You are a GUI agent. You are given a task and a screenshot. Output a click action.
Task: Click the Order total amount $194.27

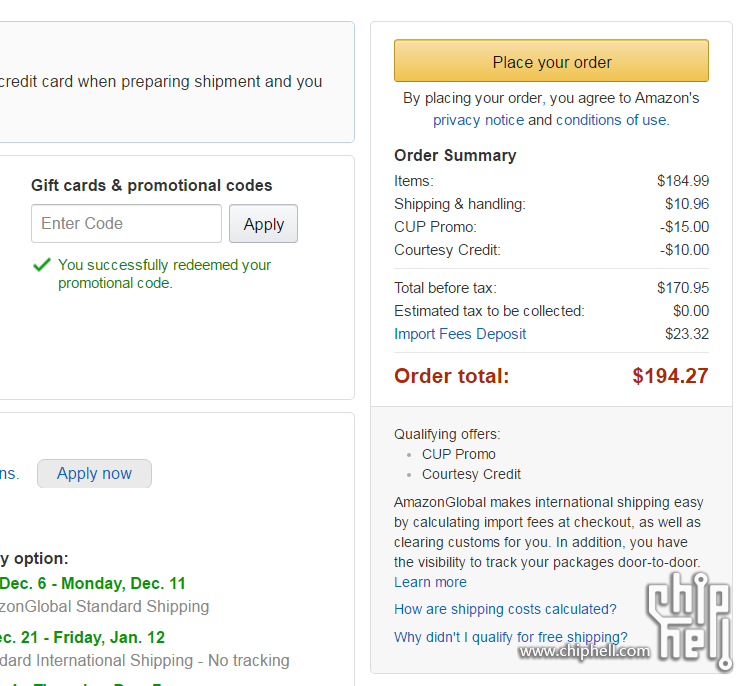coord(670,376)
